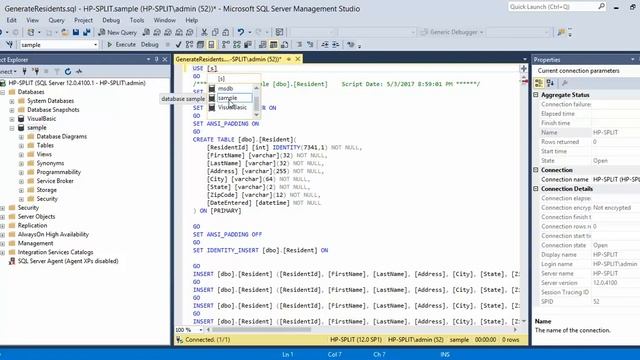Image resolution: width=640 pixels, height=360 pixels.
Task: Open the Query Options icon
Action: [200, 44]
